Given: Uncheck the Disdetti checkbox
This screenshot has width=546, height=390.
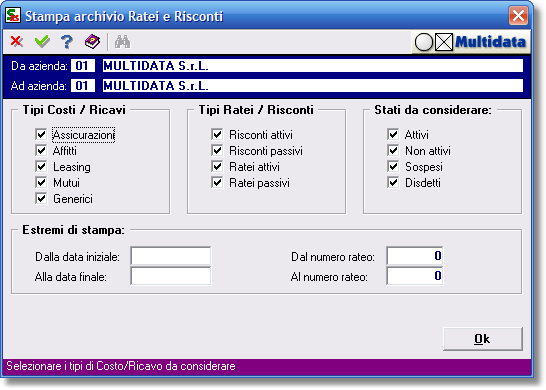Looking at the screenshot, I should pos(393,182).
